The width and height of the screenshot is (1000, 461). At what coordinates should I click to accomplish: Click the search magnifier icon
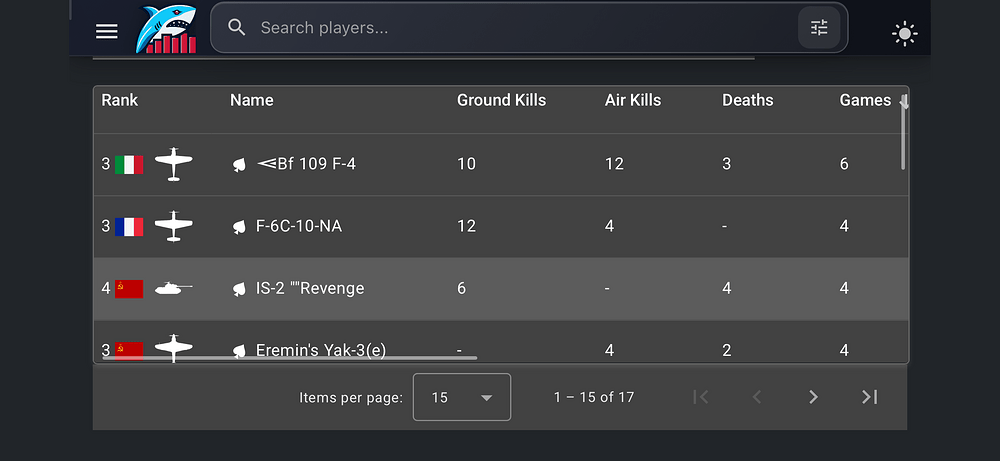(x=237, y=28)
